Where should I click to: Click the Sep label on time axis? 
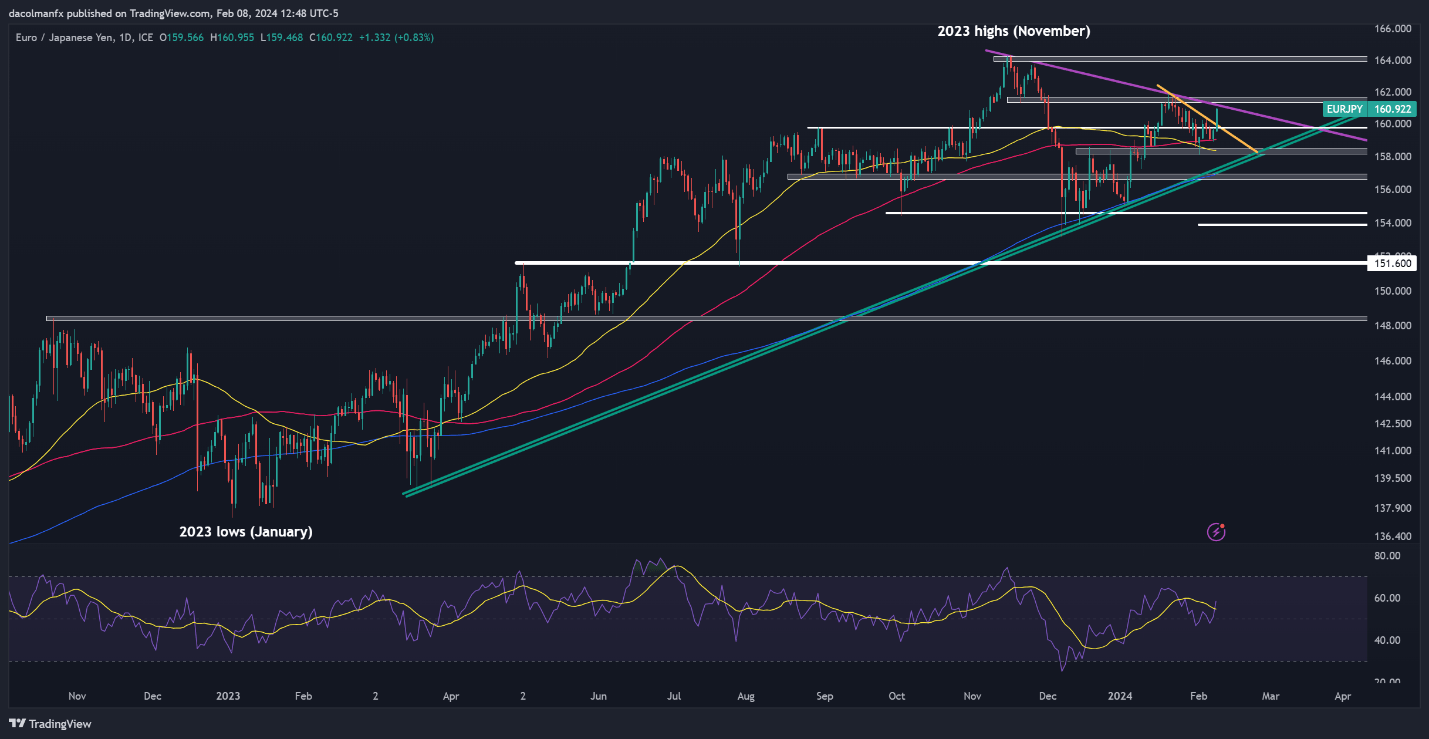(824, 695)
